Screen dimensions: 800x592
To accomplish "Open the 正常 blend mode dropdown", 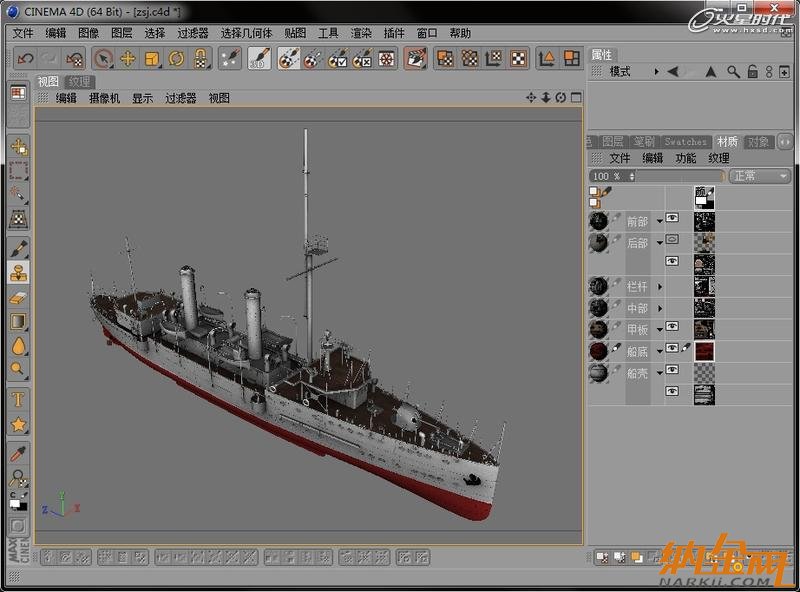I will (x=758, y=176).
